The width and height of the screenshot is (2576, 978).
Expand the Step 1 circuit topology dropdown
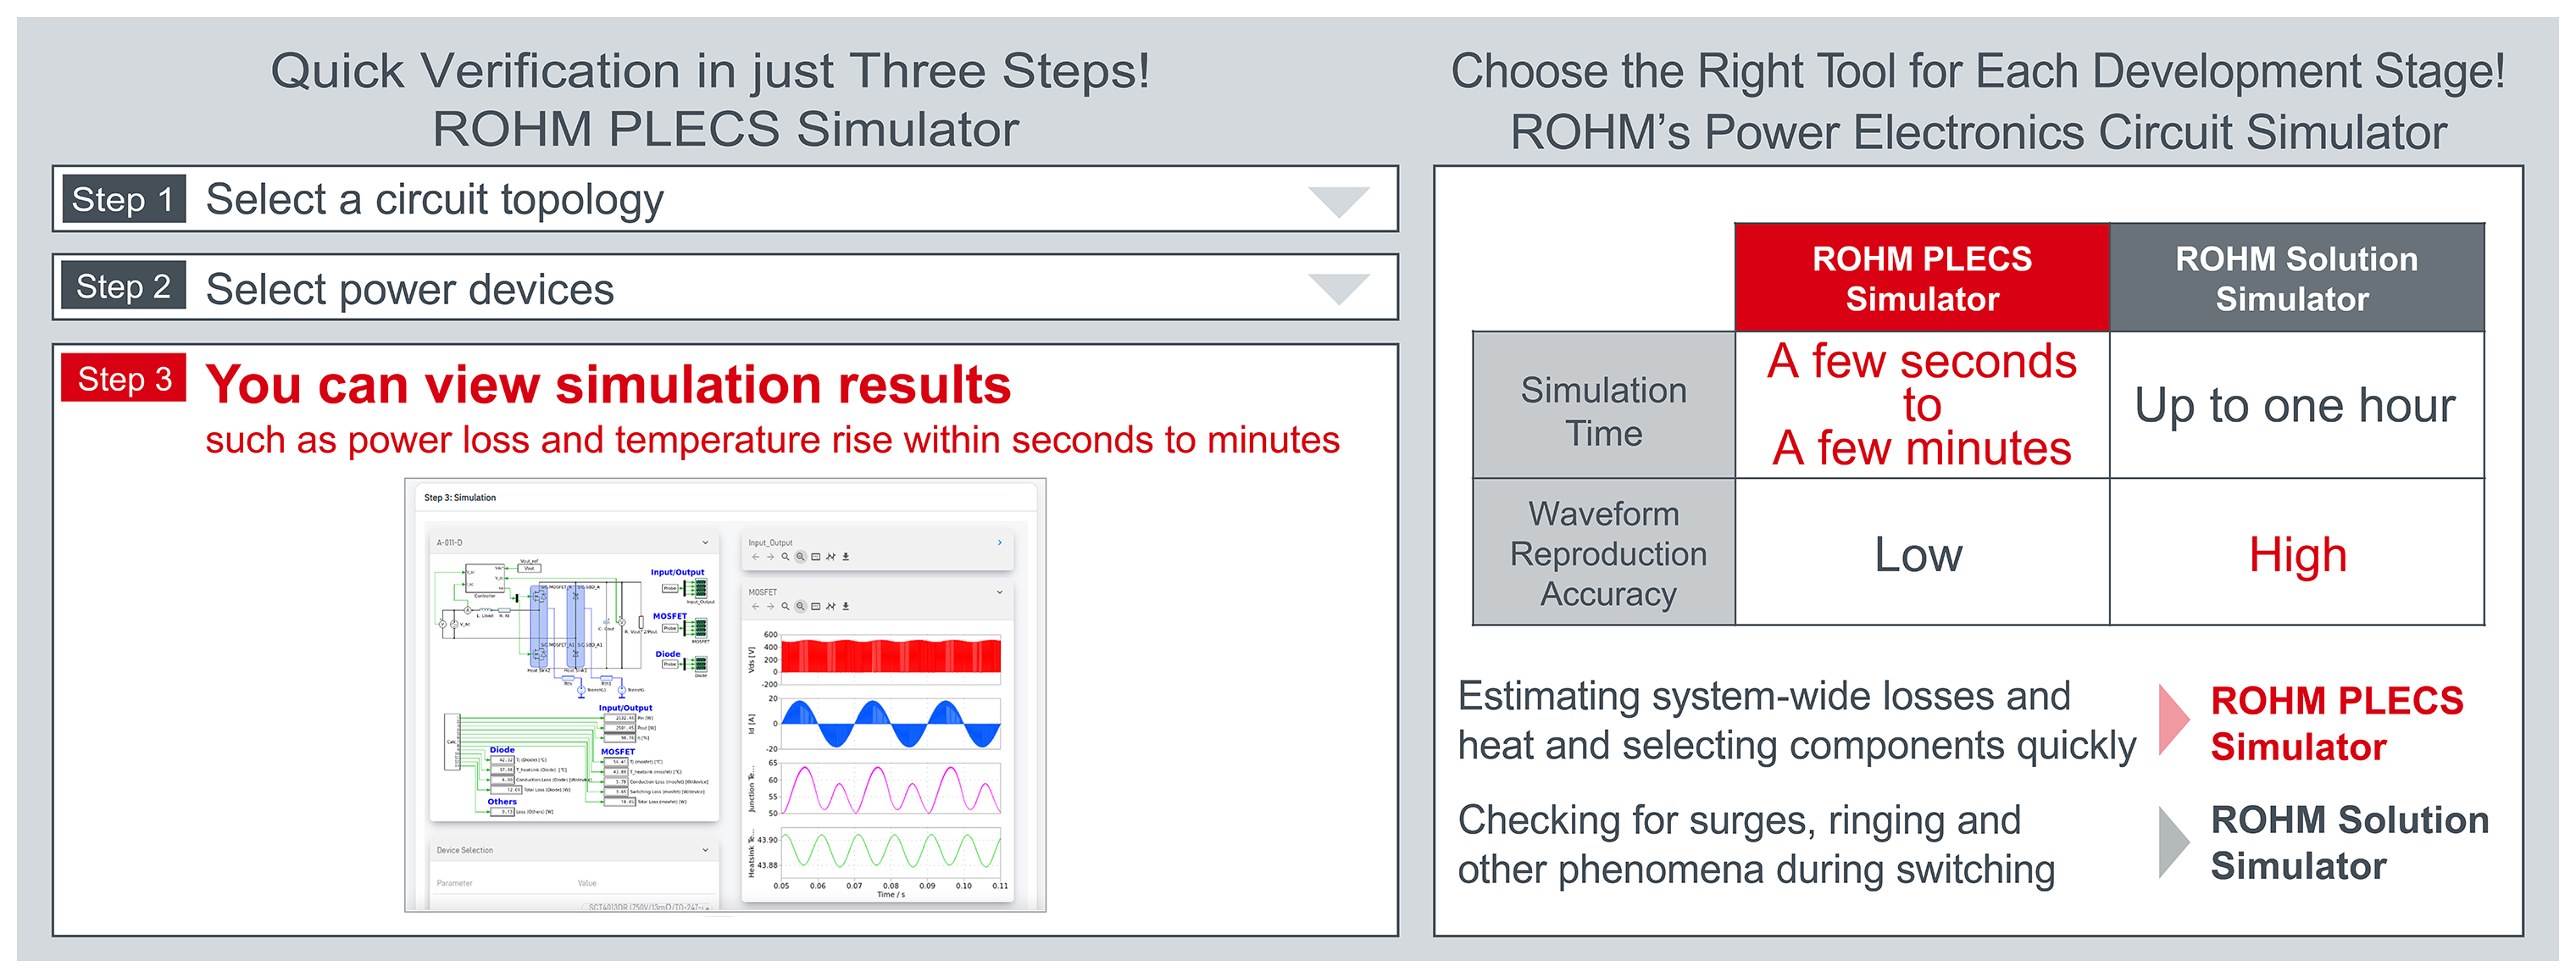pyautogui.click(x=1339, y=201)
